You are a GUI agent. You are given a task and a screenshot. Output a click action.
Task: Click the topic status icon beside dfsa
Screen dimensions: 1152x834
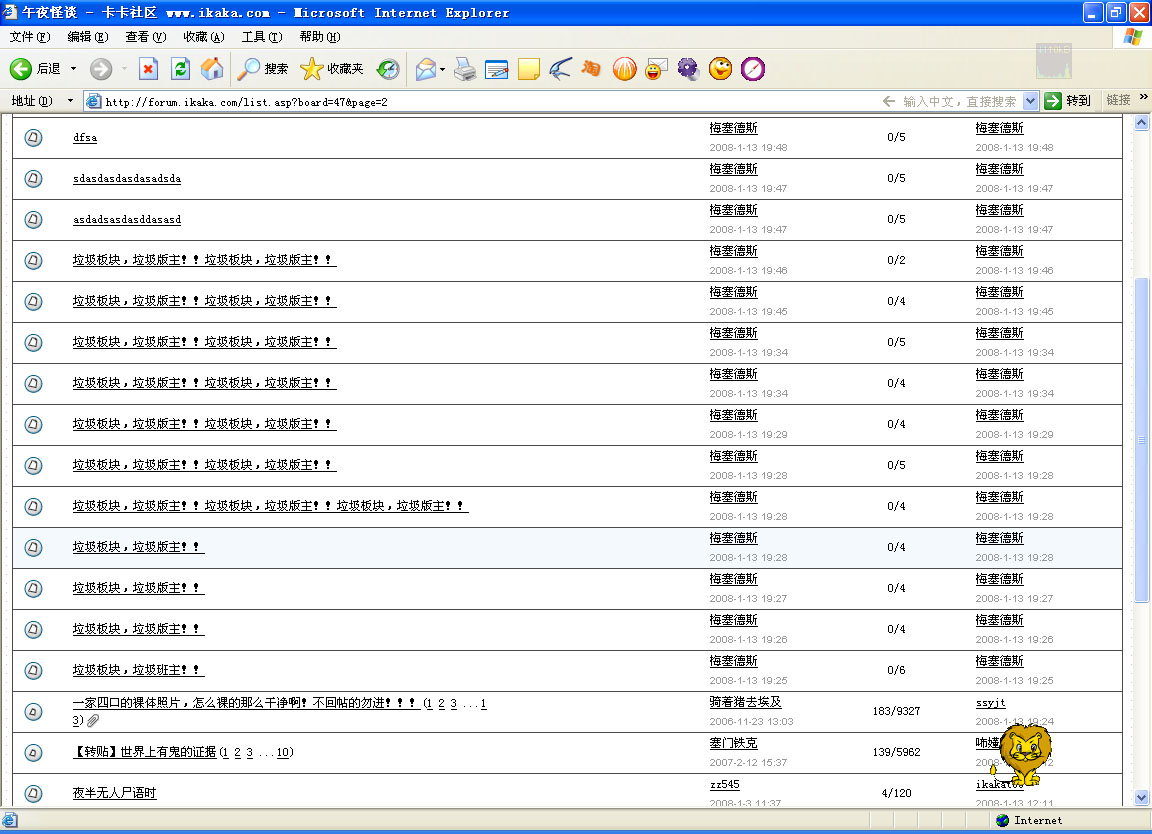[x=33, y=137]
